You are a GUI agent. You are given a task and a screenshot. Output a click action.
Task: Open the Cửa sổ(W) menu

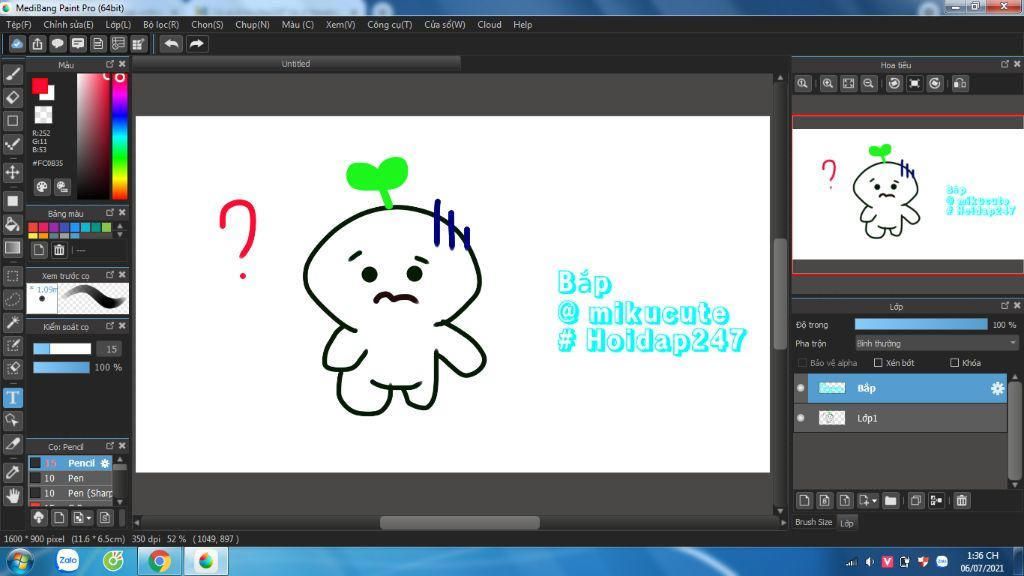click(445, 25)
